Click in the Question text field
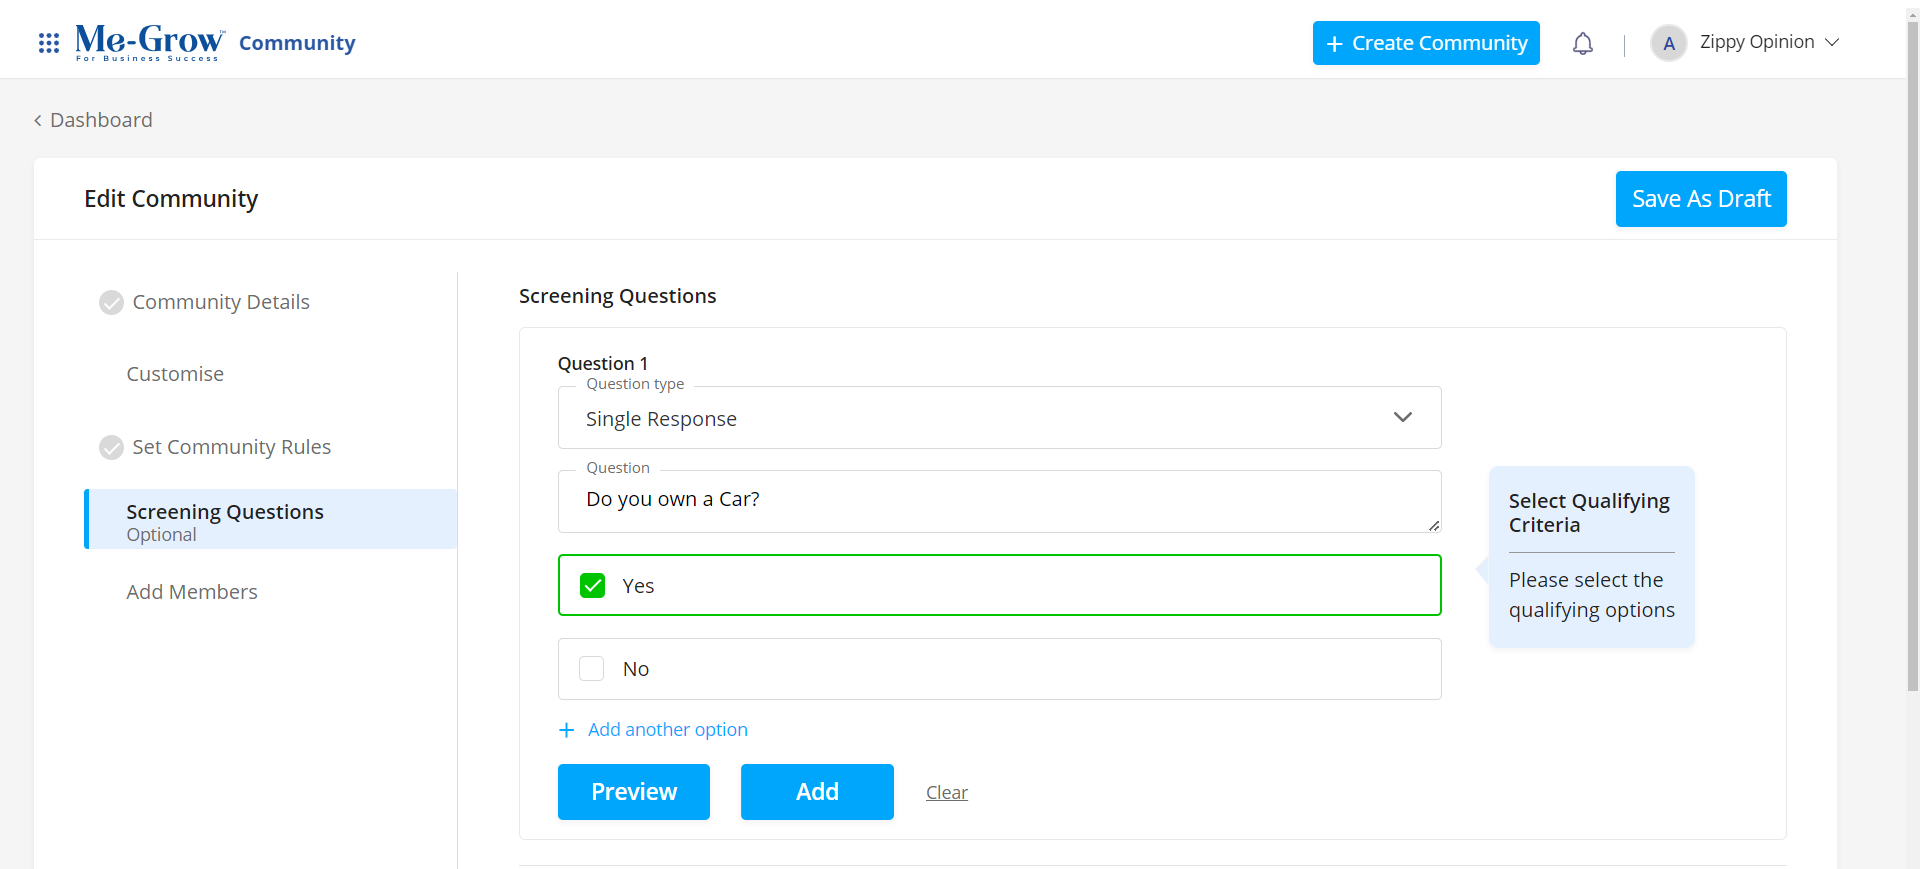This screenshot has width=1920, height=869. click(999, 500)
